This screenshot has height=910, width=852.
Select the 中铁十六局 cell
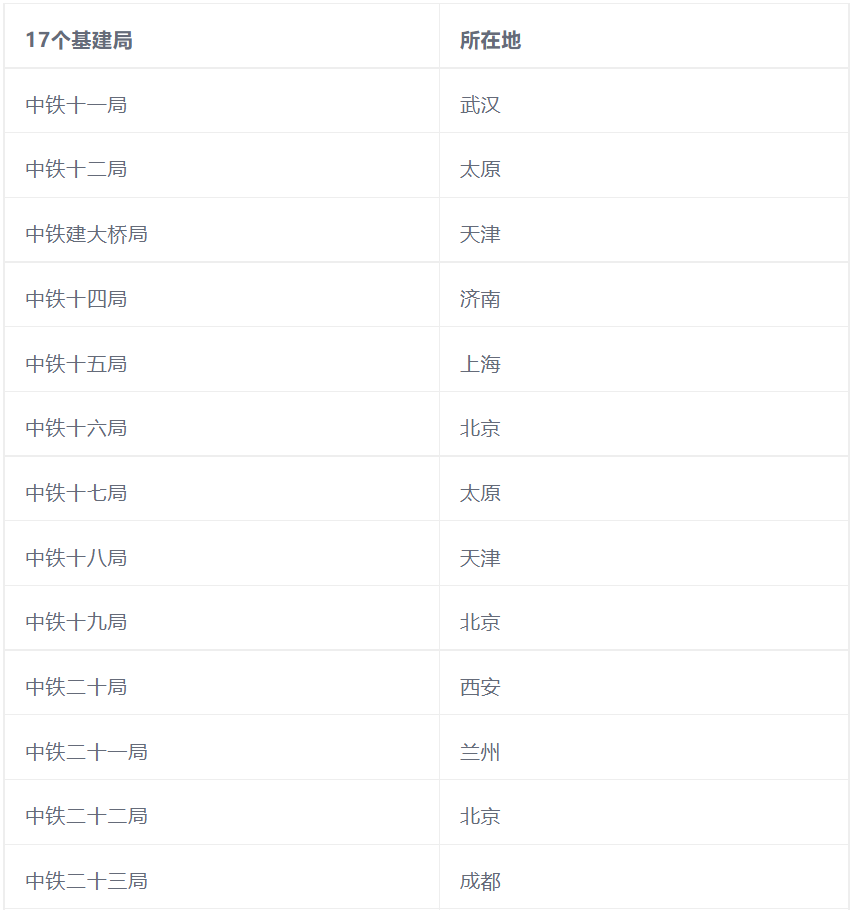(x=76, y=428)
